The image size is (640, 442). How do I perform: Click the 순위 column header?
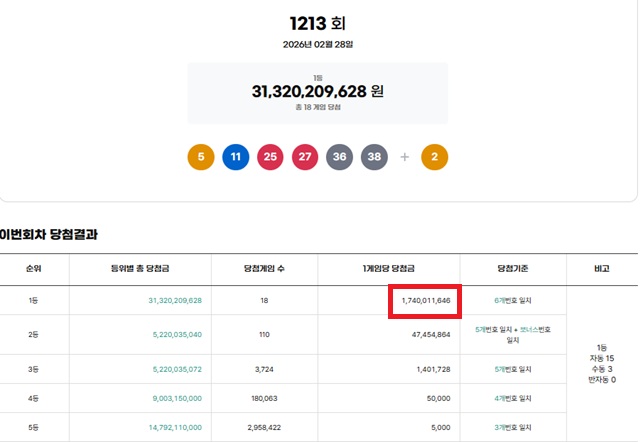tap(33, 269)
